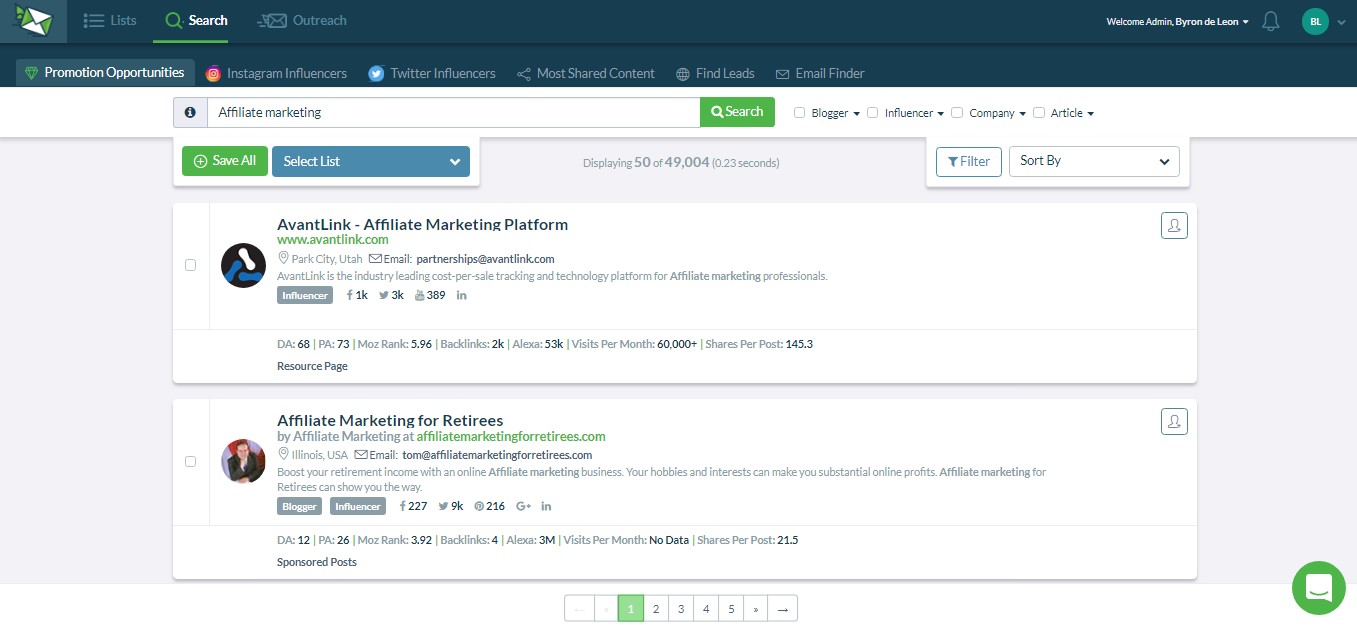The image size is (1357, 628).
Task: Select the Affiliate Marketing for Retirees checkbox
Action: pos(191,461)
